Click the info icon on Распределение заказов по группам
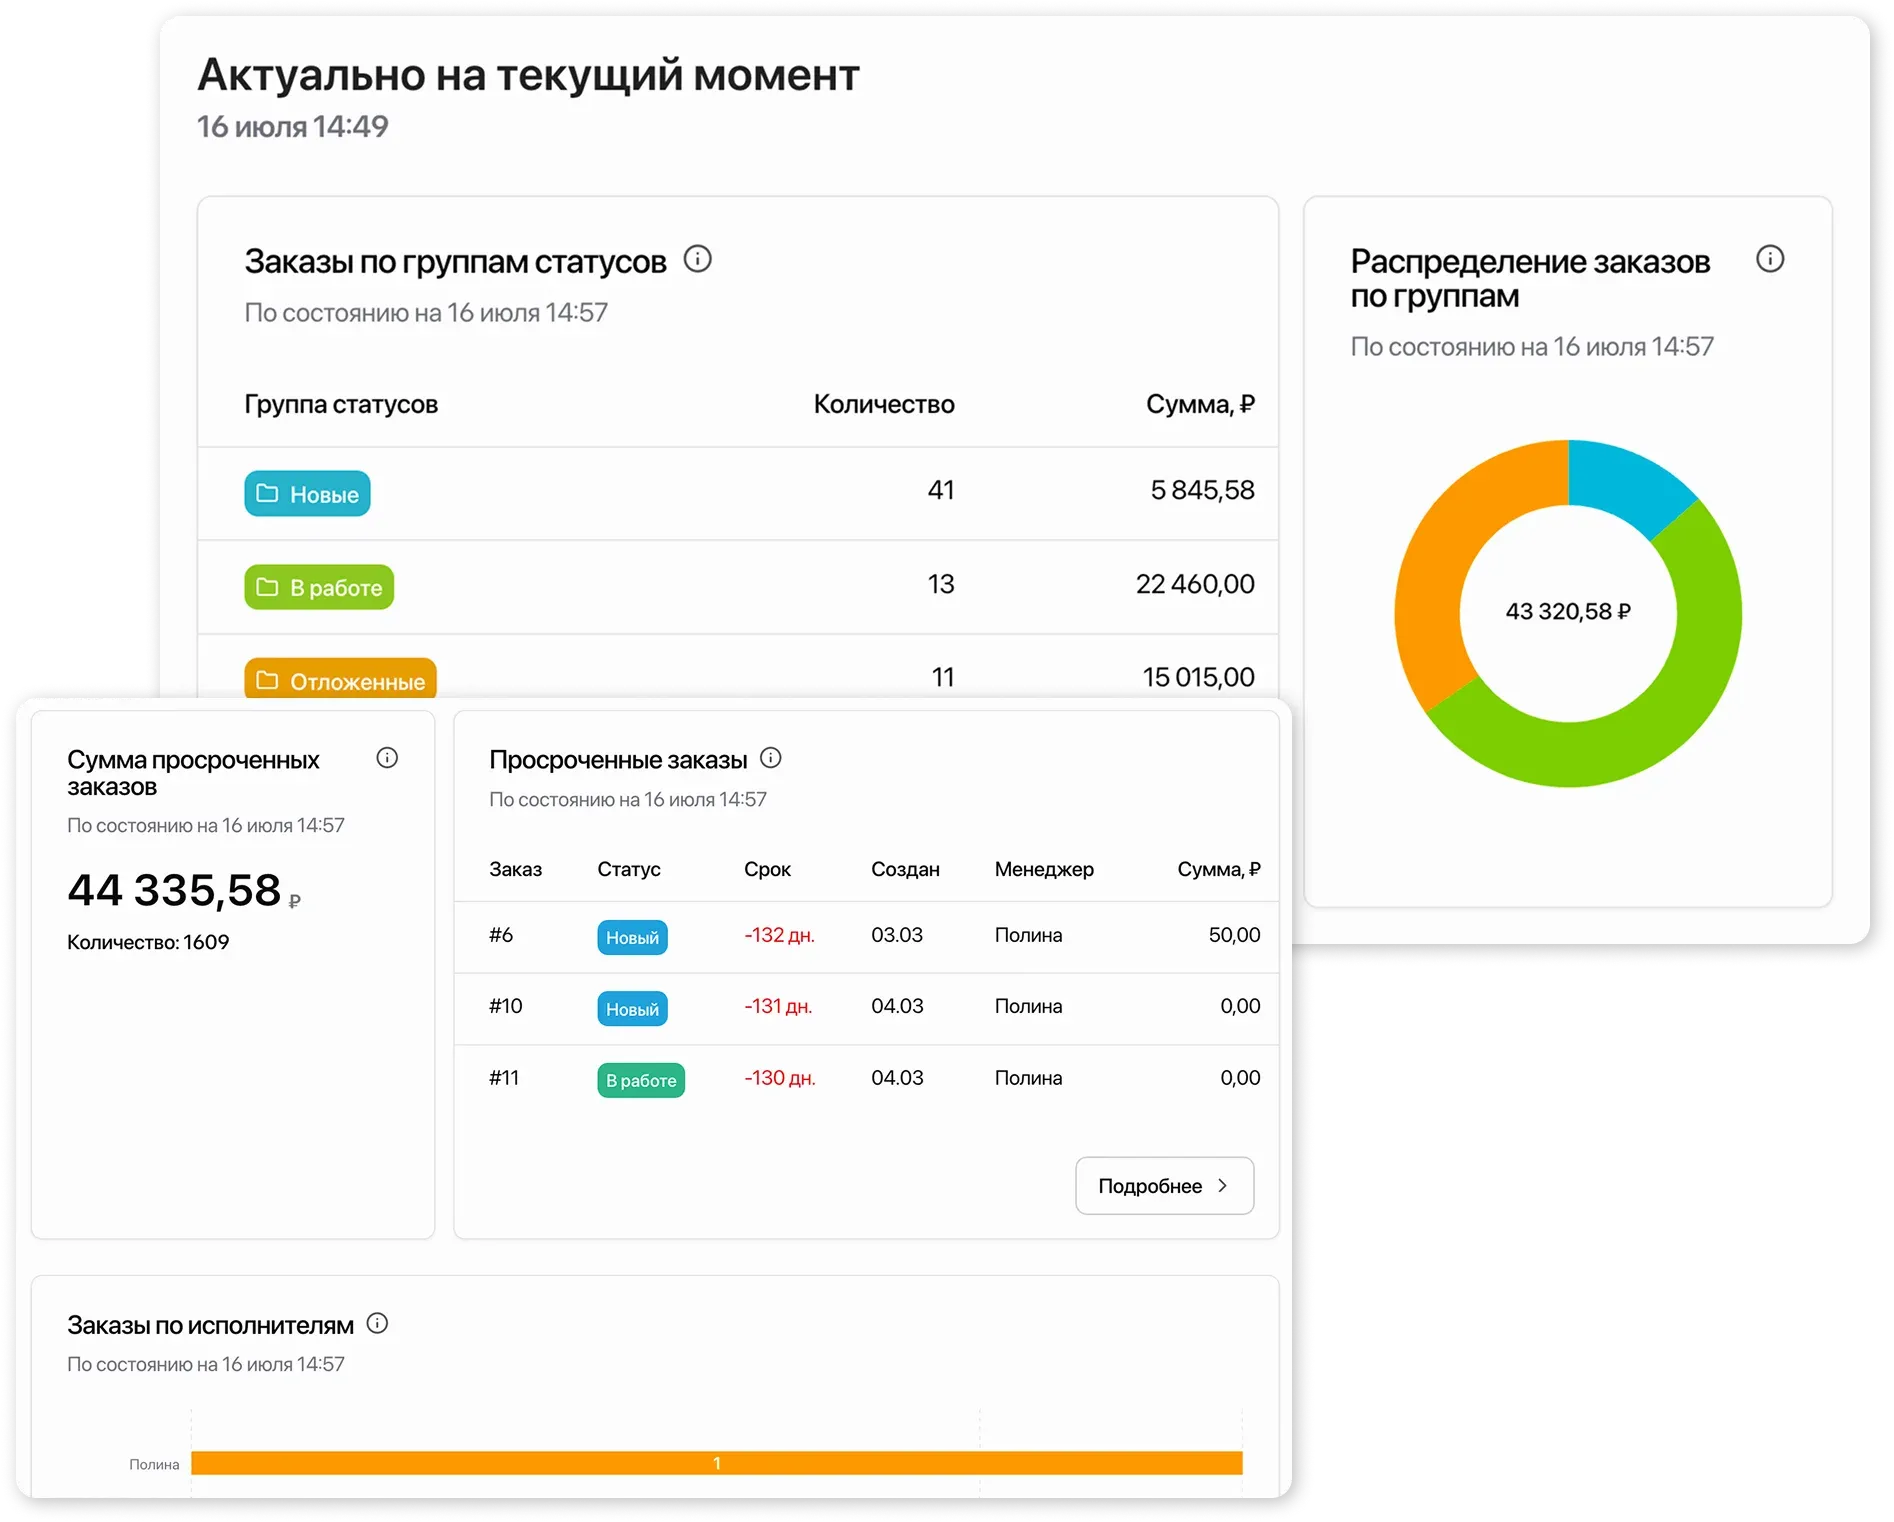 pos(1770,259)
